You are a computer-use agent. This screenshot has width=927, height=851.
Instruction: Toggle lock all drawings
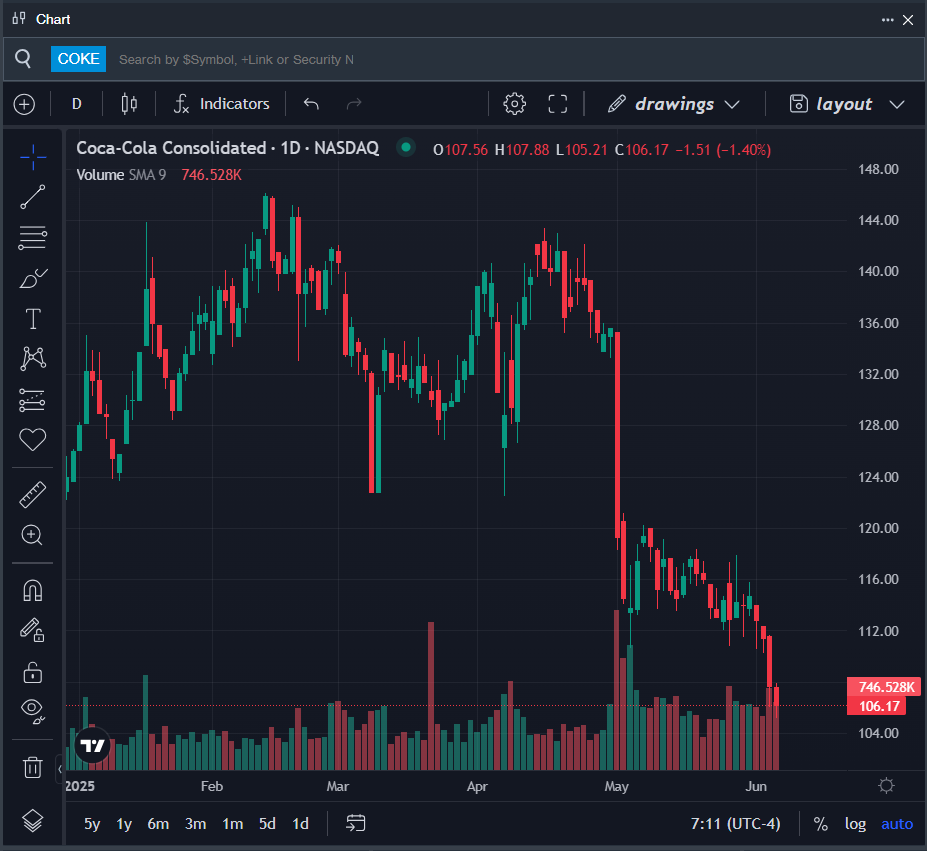pos(33,672)
